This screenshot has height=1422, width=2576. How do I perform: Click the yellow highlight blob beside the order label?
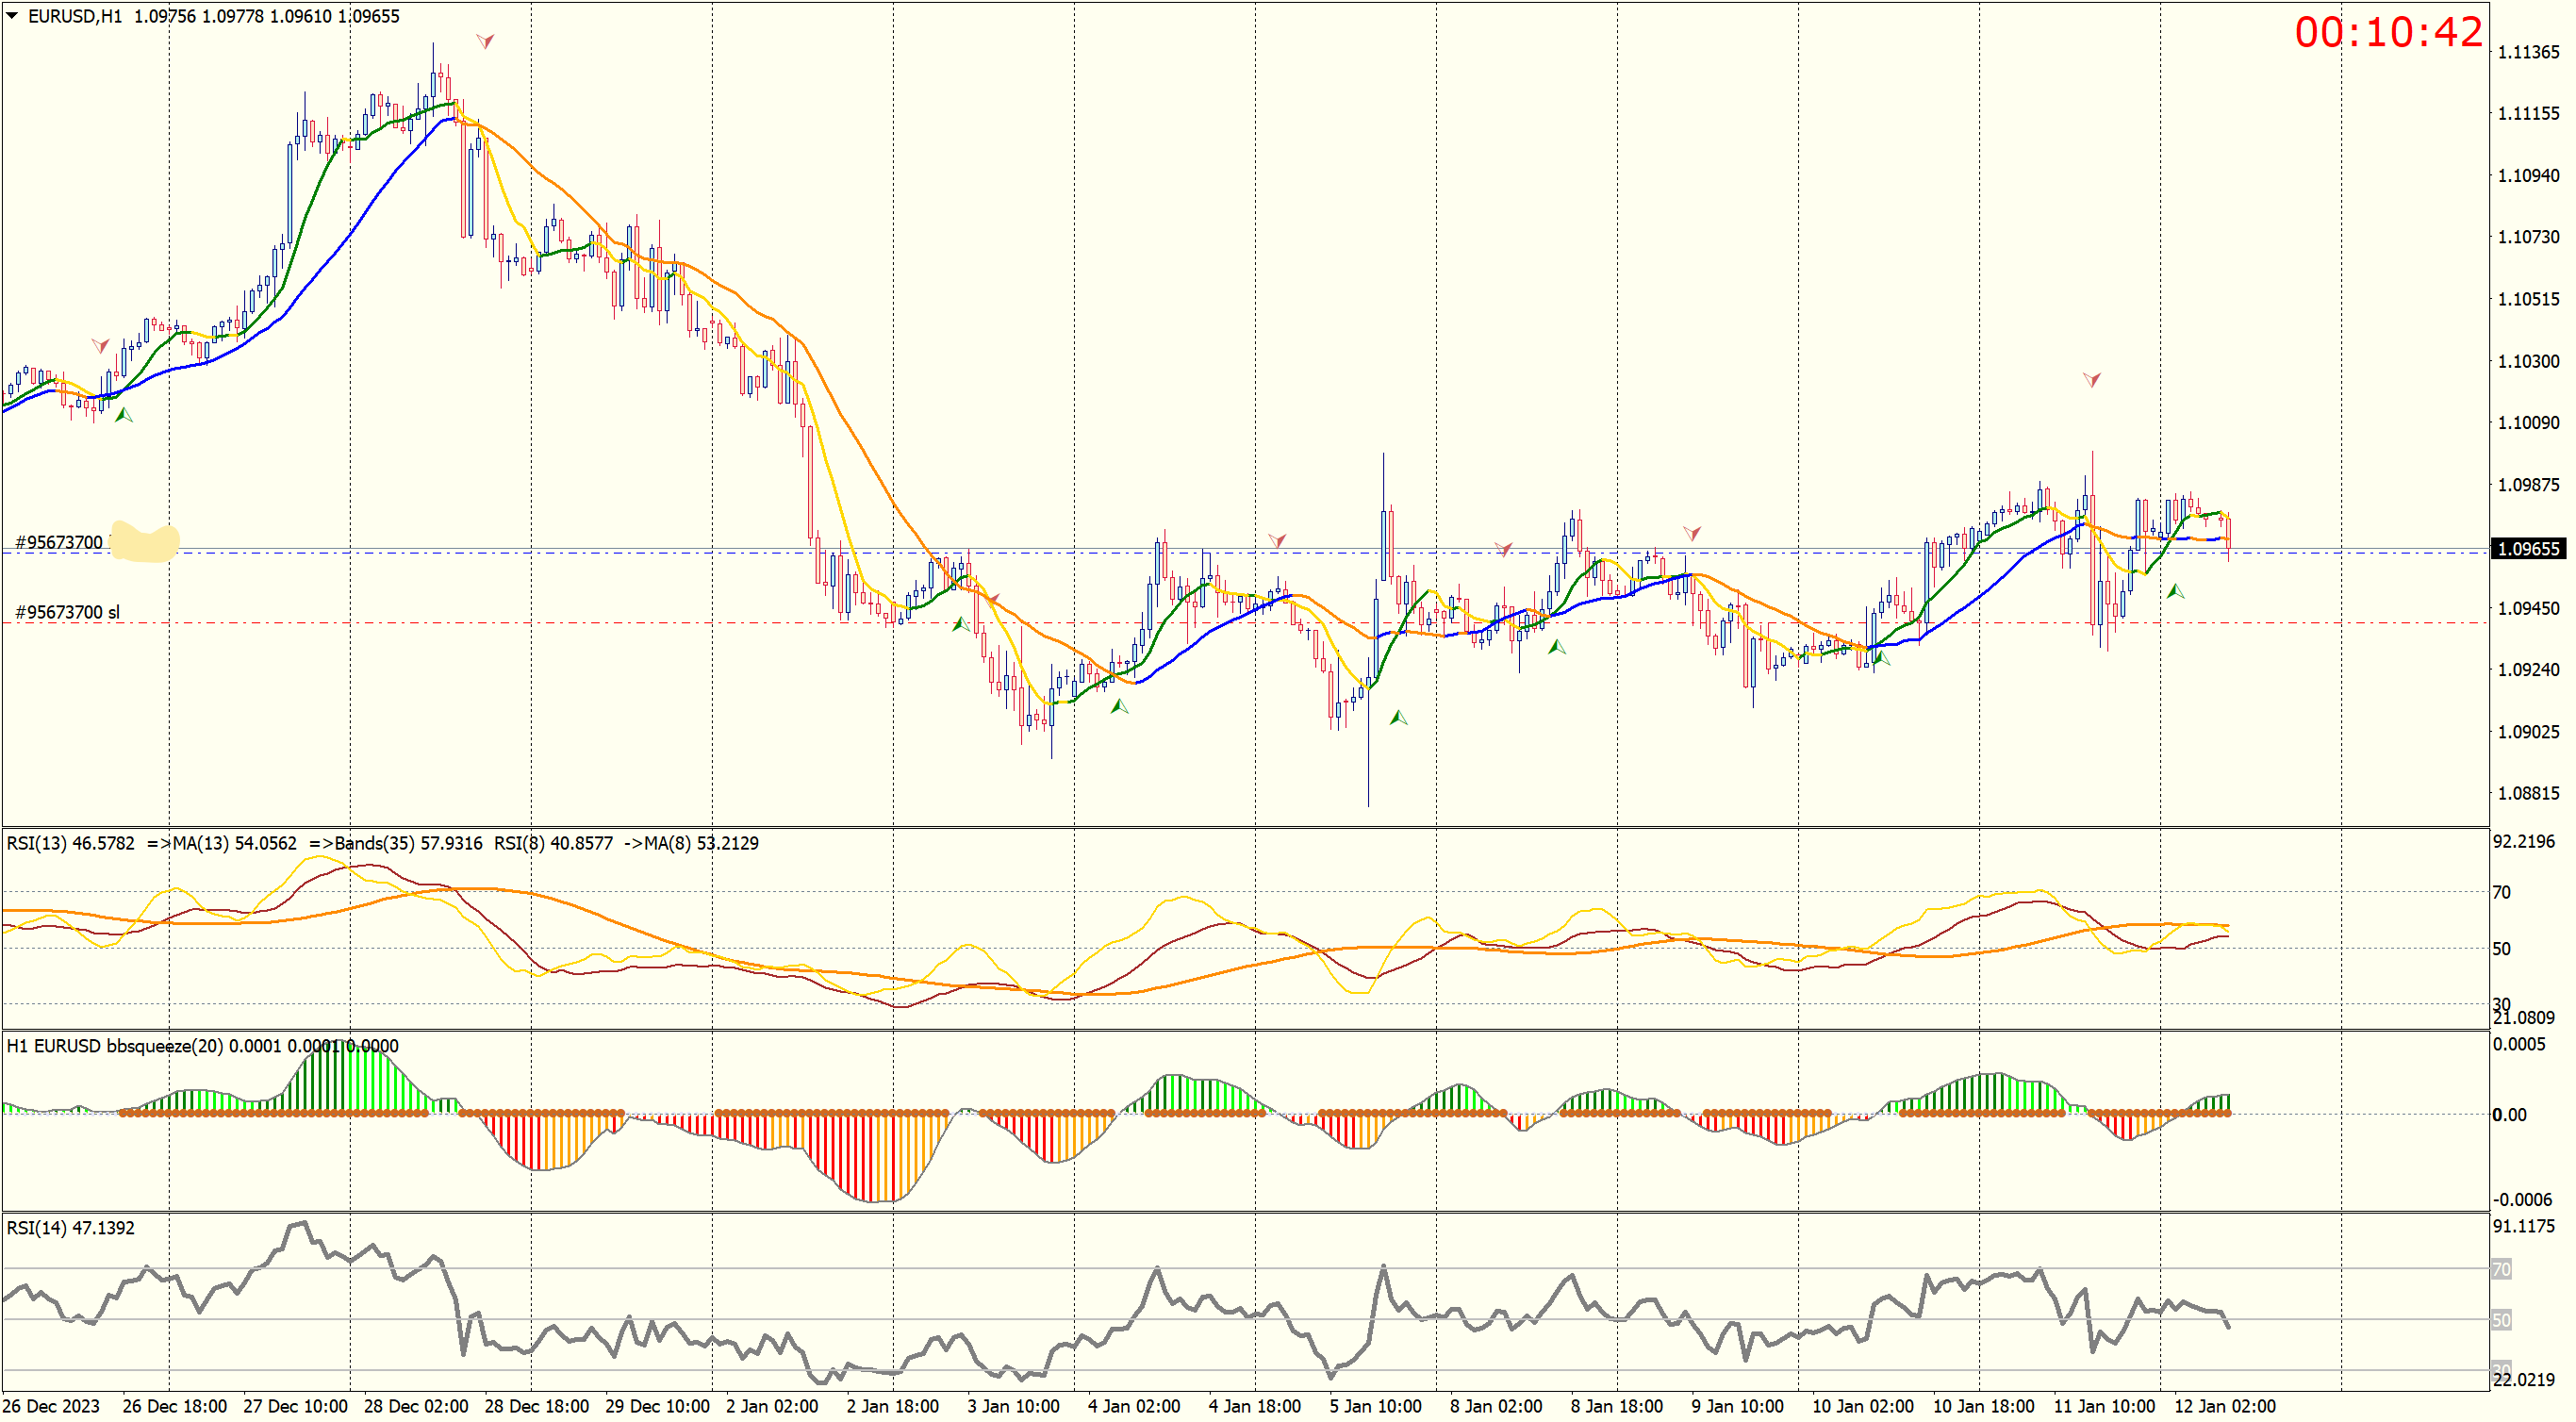coord(144,541)
